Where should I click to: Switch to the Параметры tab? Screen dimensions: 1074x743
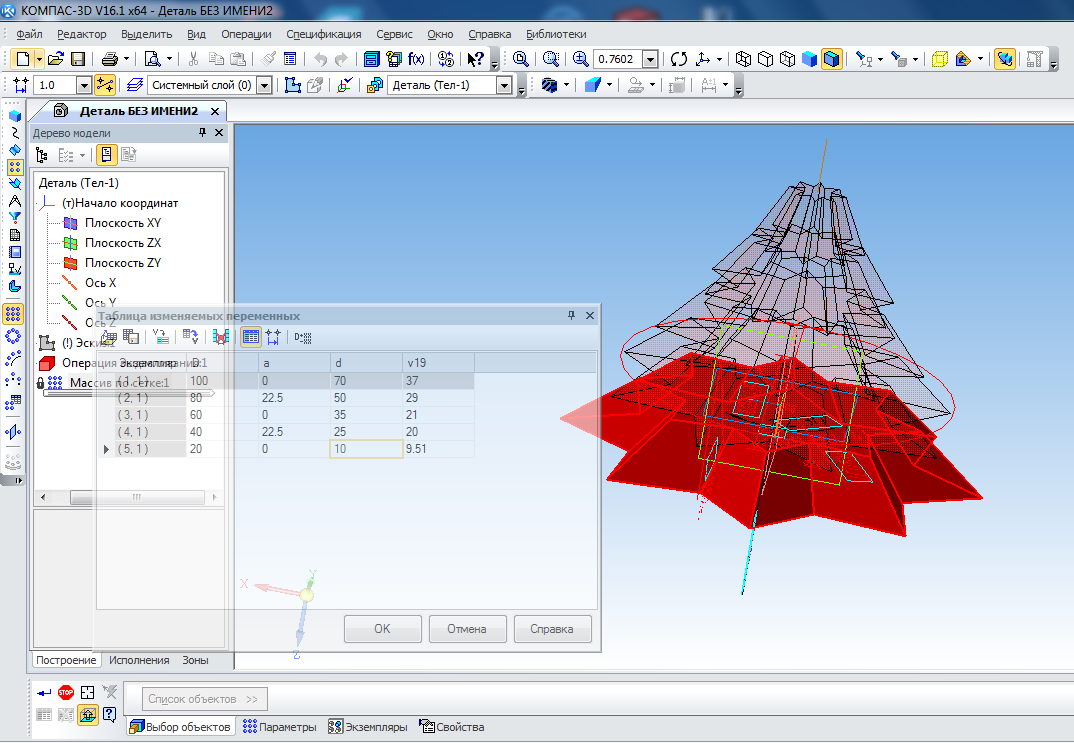click(279, 727)
